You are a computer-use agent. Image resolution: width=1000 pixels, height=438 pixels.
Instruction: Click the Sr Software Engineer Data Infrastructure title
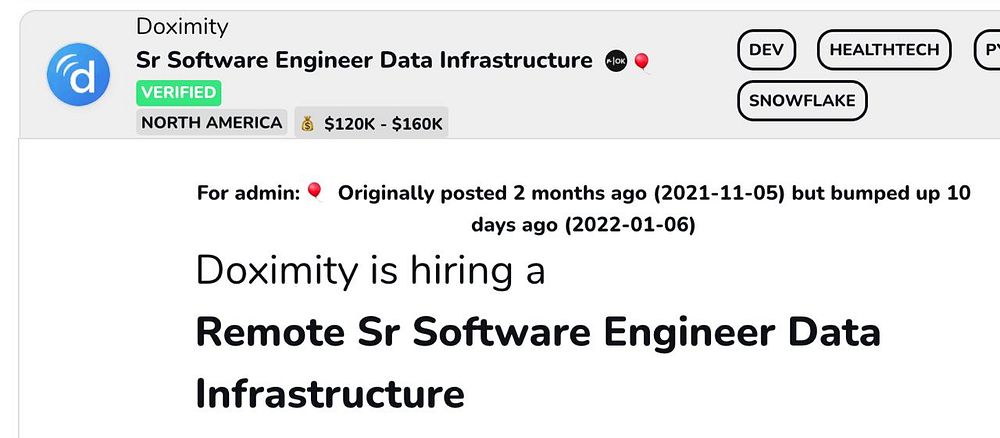pyautogui.click(x=364, y=60)
